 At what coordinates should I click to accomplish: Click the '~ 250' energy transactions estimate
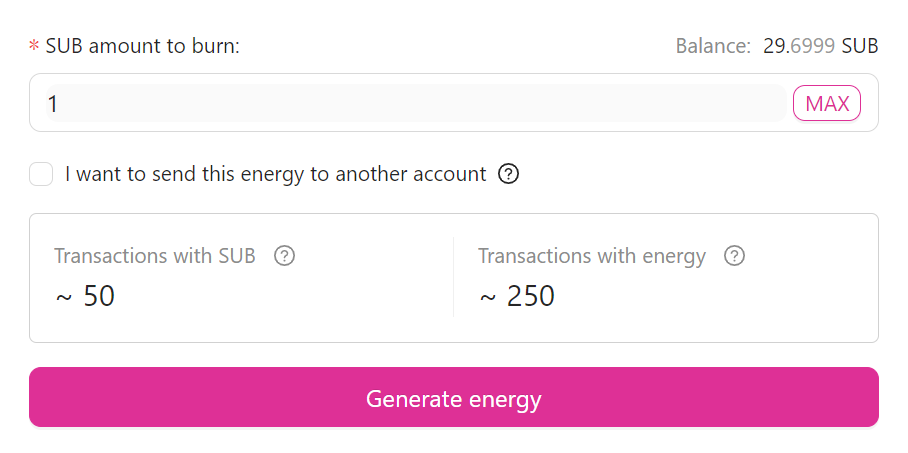click(517, 296)
